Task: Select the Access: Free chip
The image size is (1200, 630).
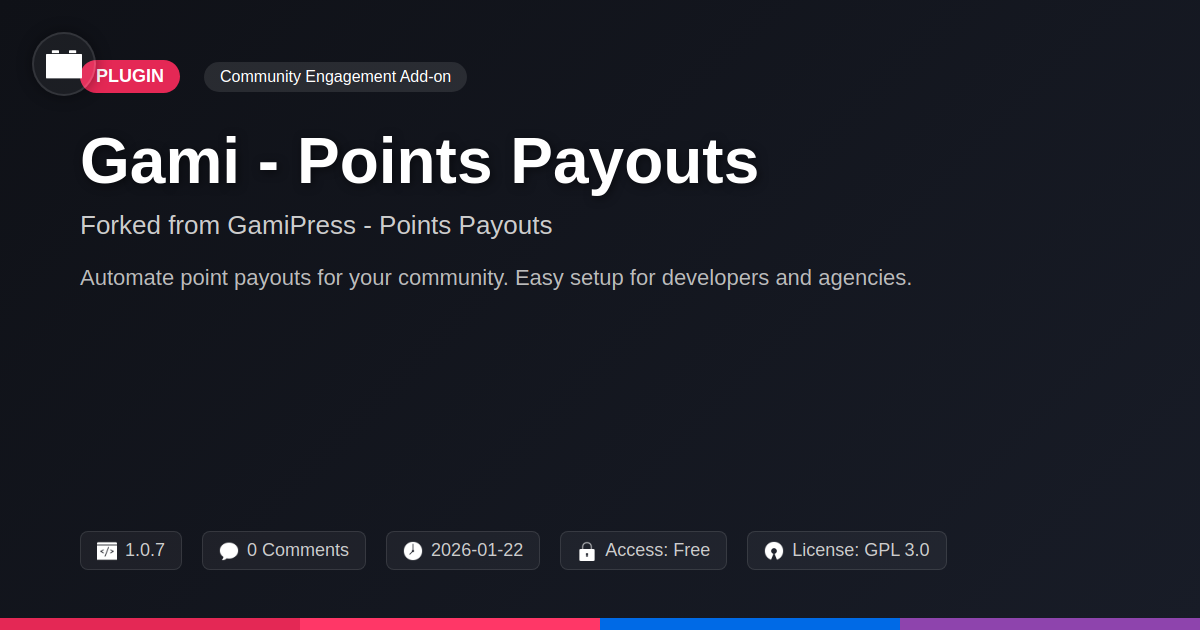Action: click(x=643, y=551)
